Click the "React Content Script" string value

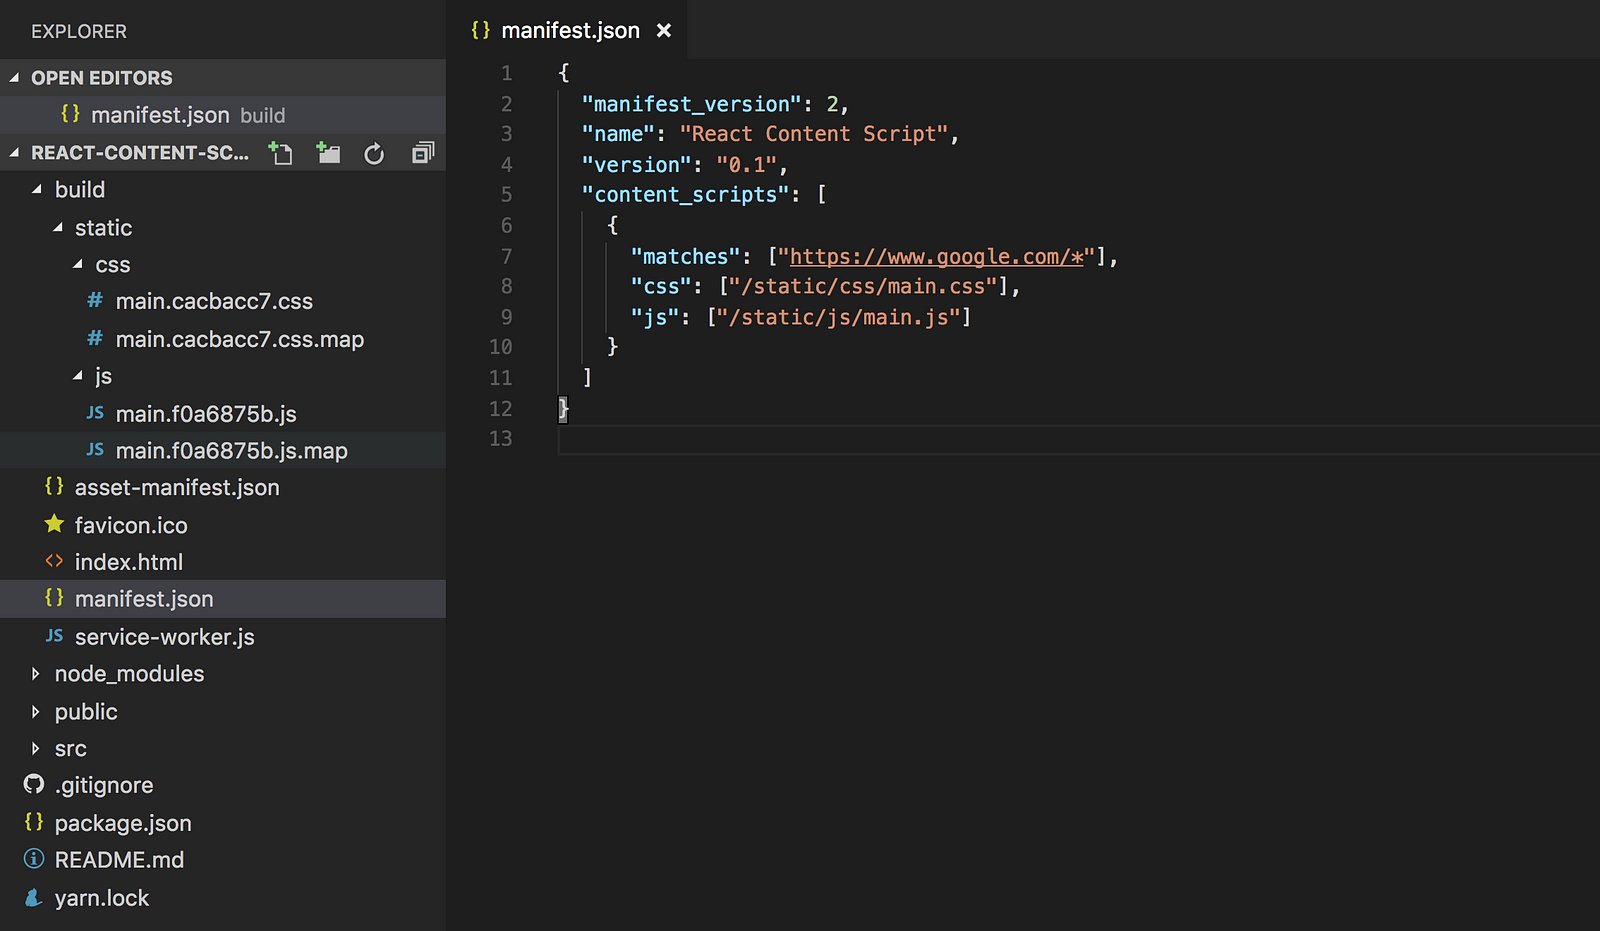pyautogui.click(x=813, y=134)
